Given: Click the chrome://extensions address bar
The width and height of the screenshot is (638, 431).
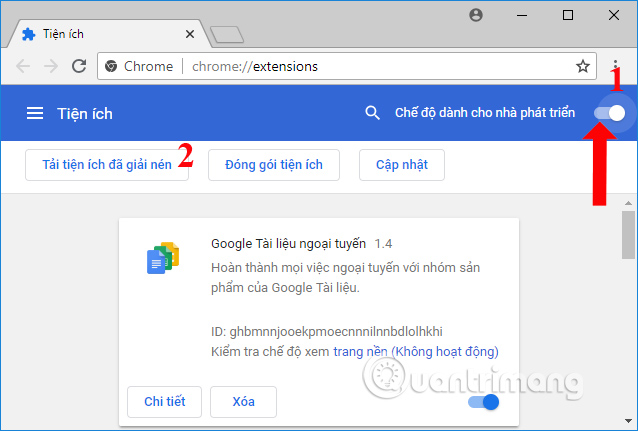Looking at the screenshot, I should point(347,66).
